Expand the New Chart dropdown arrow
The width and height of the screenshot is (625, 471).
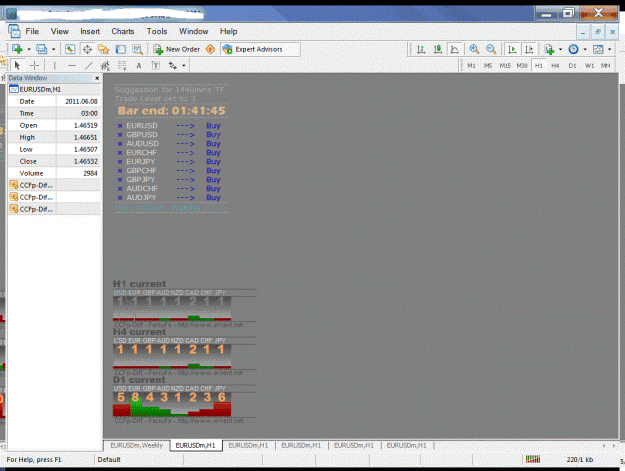[29, 49]
